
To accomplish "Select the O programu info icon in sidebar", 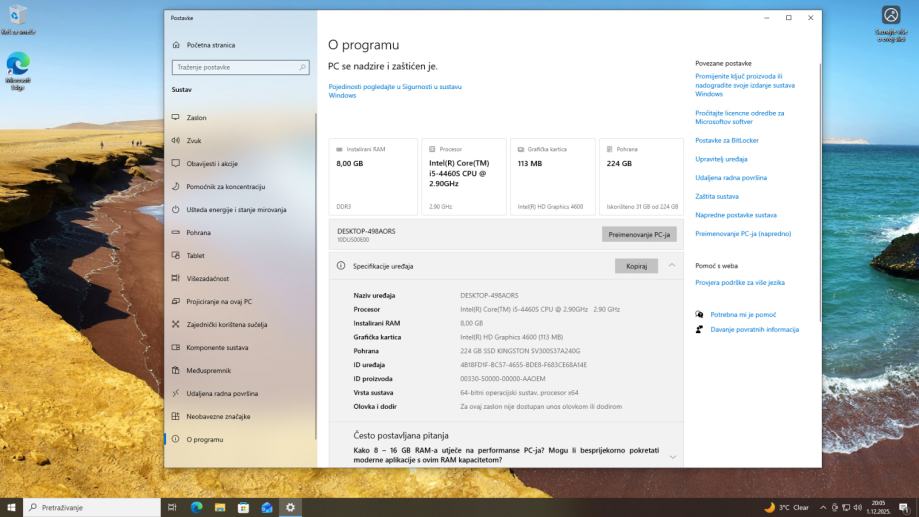I will (176, 439).
